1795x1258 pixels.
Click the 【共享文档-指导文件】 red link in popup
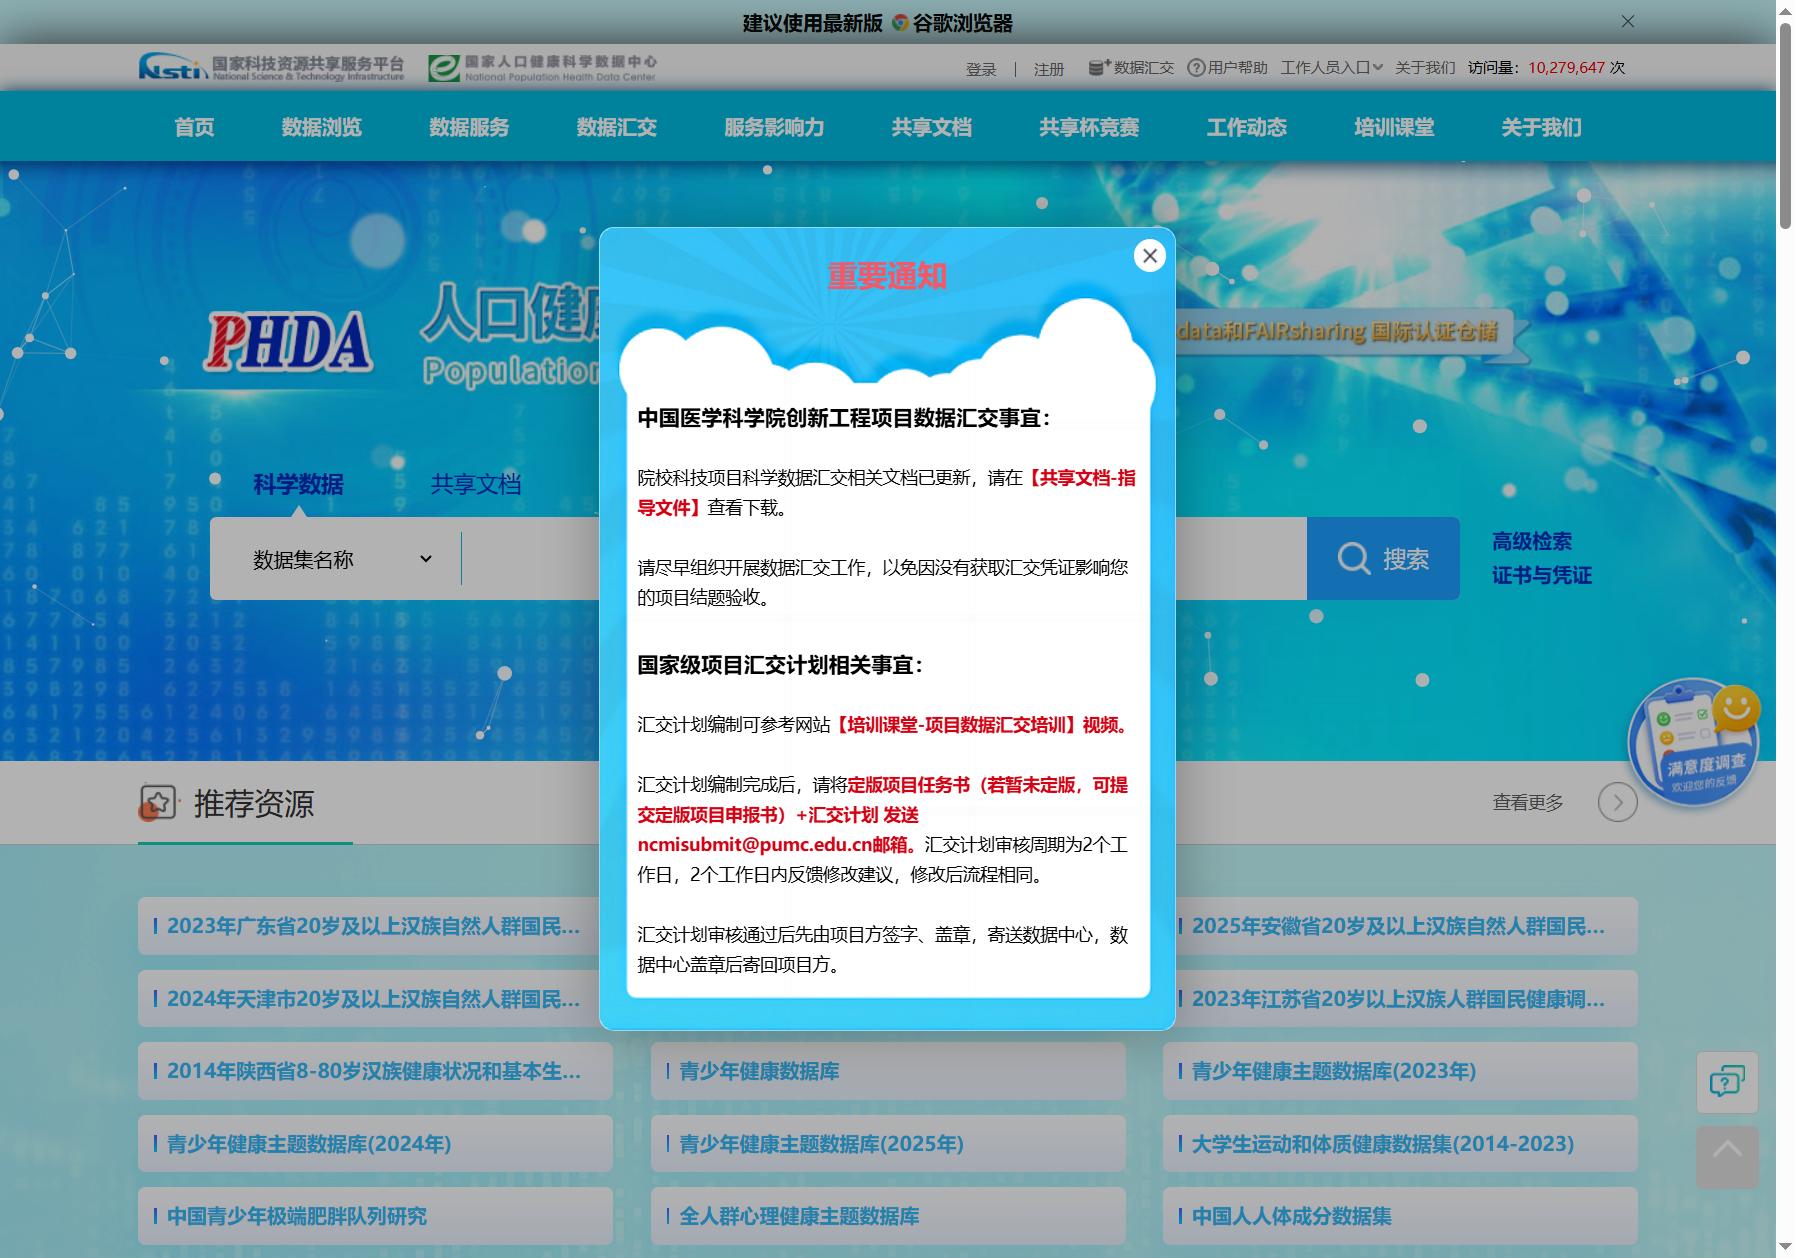point(1081,478)
